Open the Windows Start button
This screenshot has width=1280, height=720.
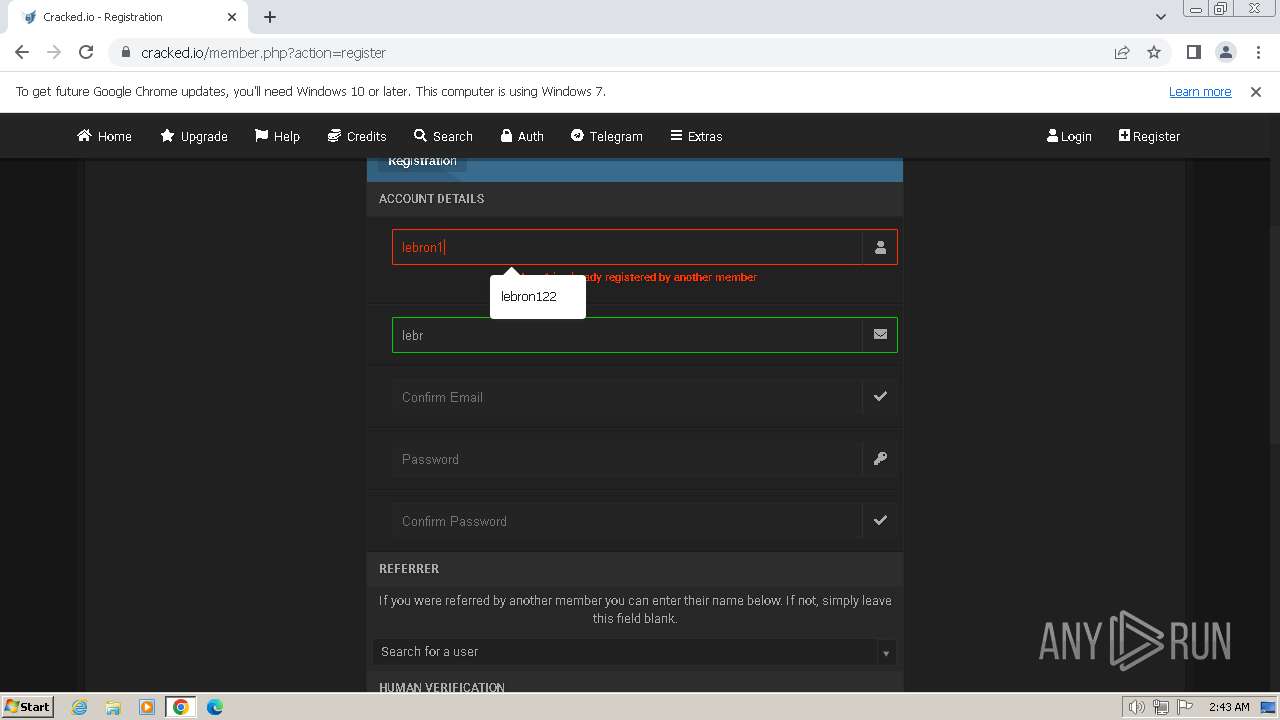pos(27,706)
